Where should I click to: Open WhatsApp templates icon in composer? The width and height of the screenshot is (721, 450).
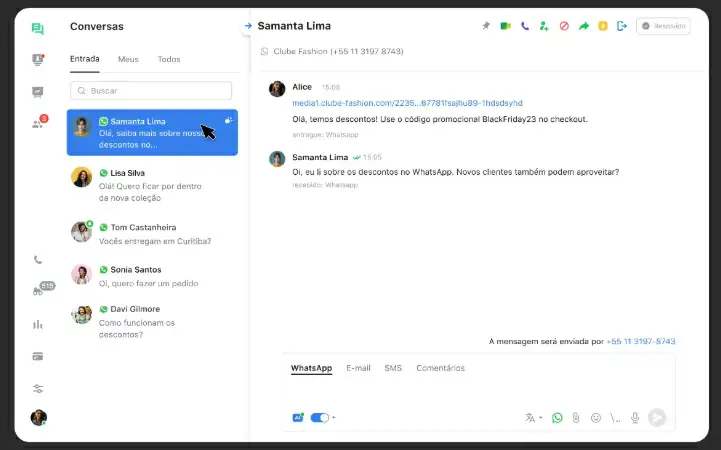pos(557,418)
